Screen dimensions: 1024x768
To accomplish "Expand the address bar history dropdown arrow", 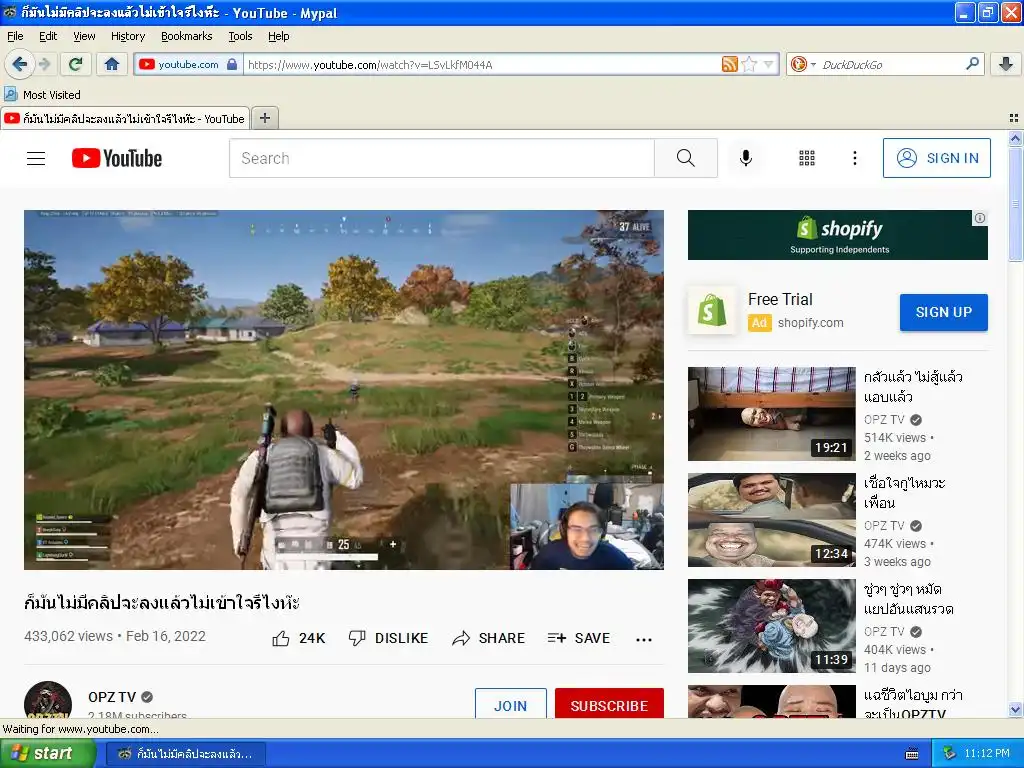I will 769,64.
